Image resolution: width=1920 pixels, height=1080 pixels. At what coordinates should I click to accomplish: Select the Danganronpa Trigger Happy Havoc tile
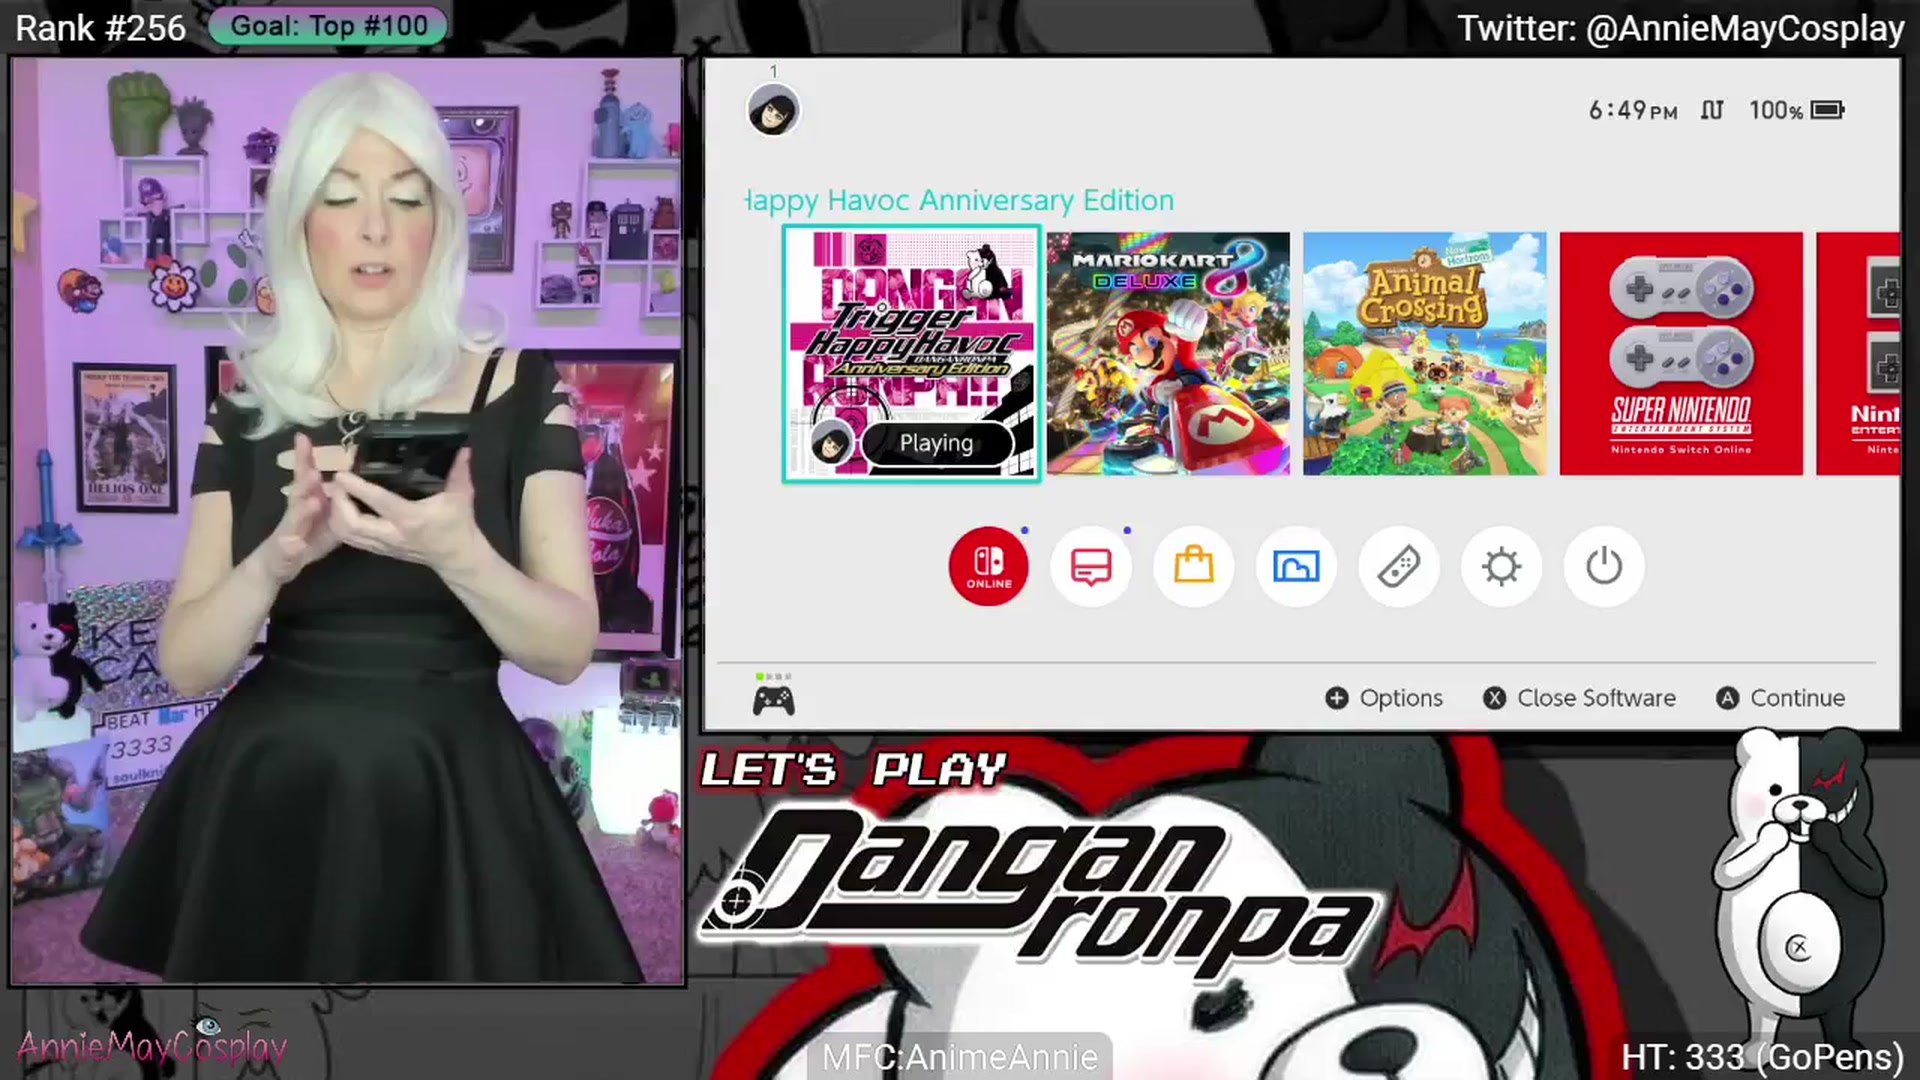pyautogui.click(x=911, y=354)
